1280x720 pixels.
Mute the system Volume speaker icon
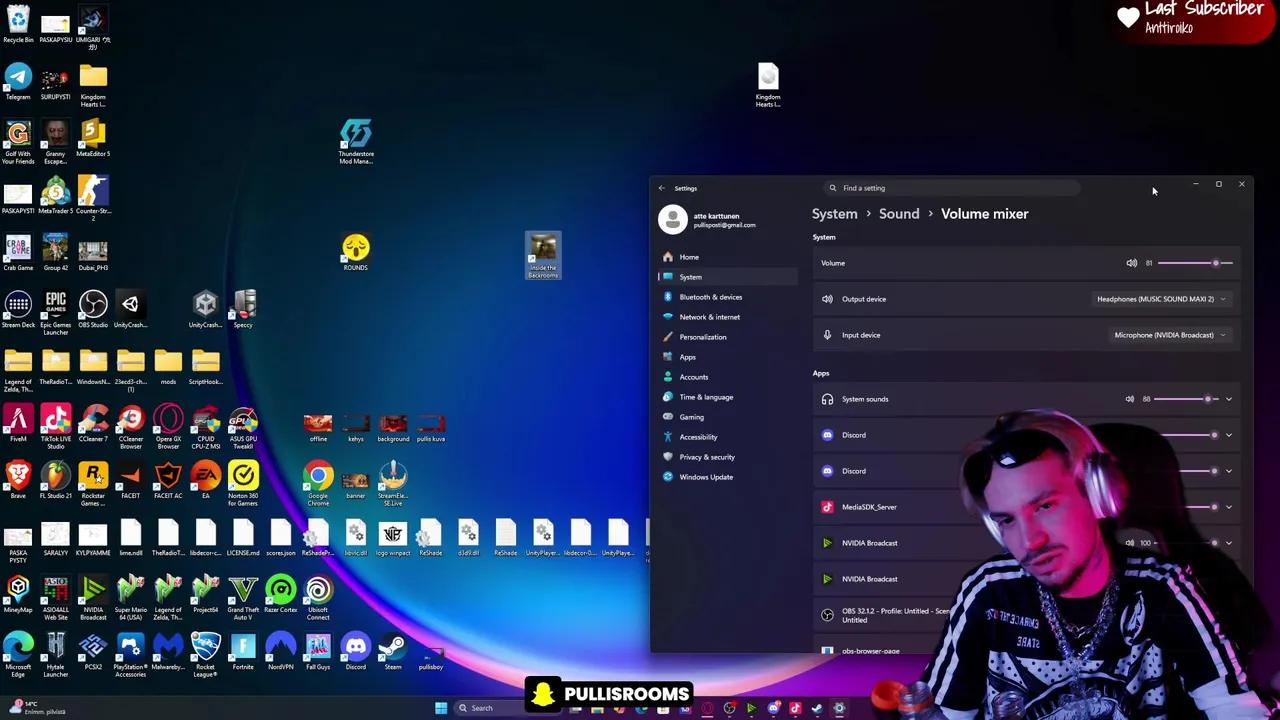(1131, 263)
